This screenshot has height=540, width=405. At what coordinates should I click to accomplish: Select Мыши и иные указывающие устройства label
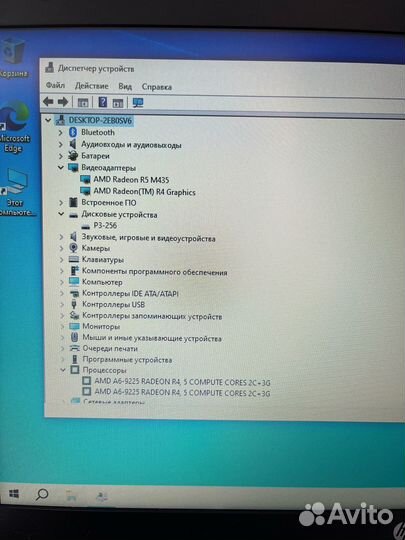pos(152,338)
